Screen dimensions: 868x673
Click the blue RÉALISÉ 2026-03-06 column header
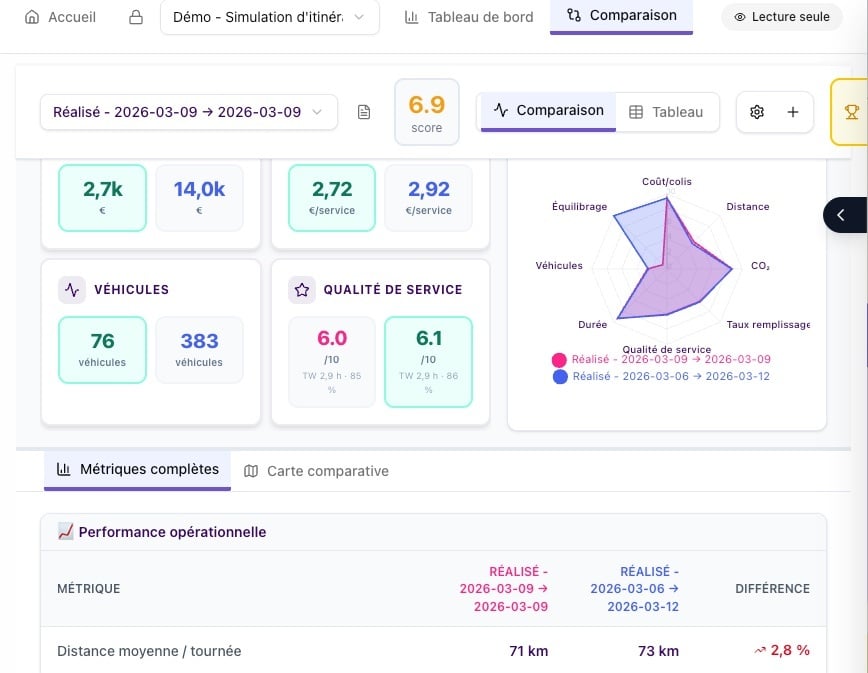(x=634, y=588)
